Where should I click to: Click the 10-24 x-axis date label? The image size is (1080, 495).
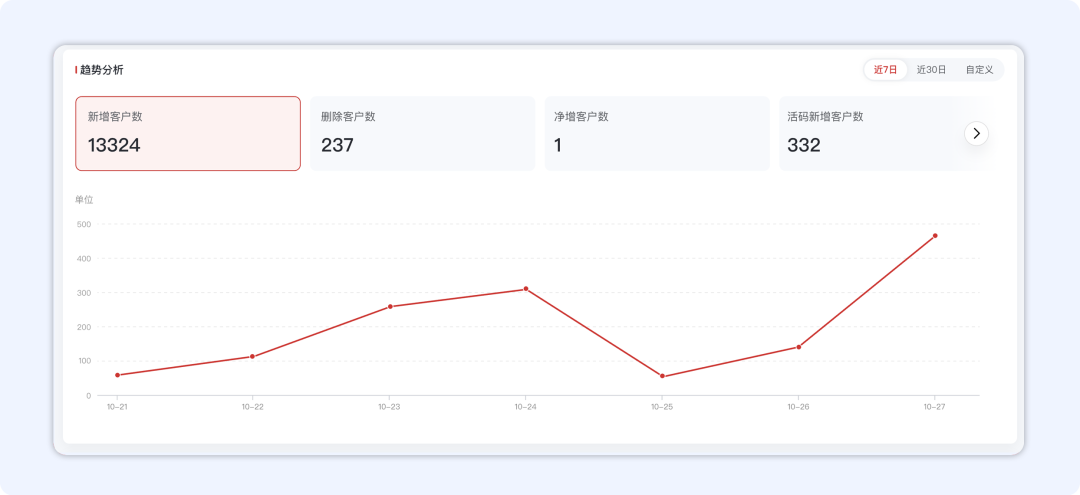pyautogui.click(x=526, y=407)
